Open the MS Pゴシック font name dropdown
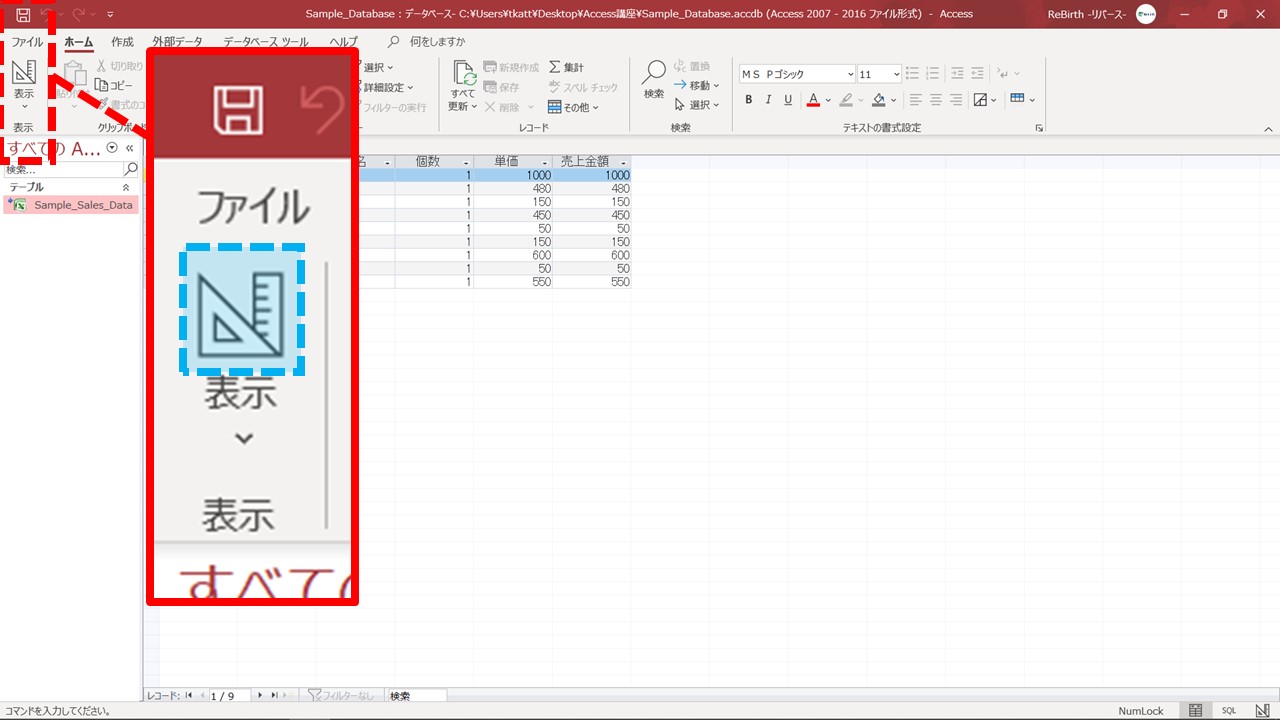1280x720 pixels. pyautogui.click(x=850, y=75)
